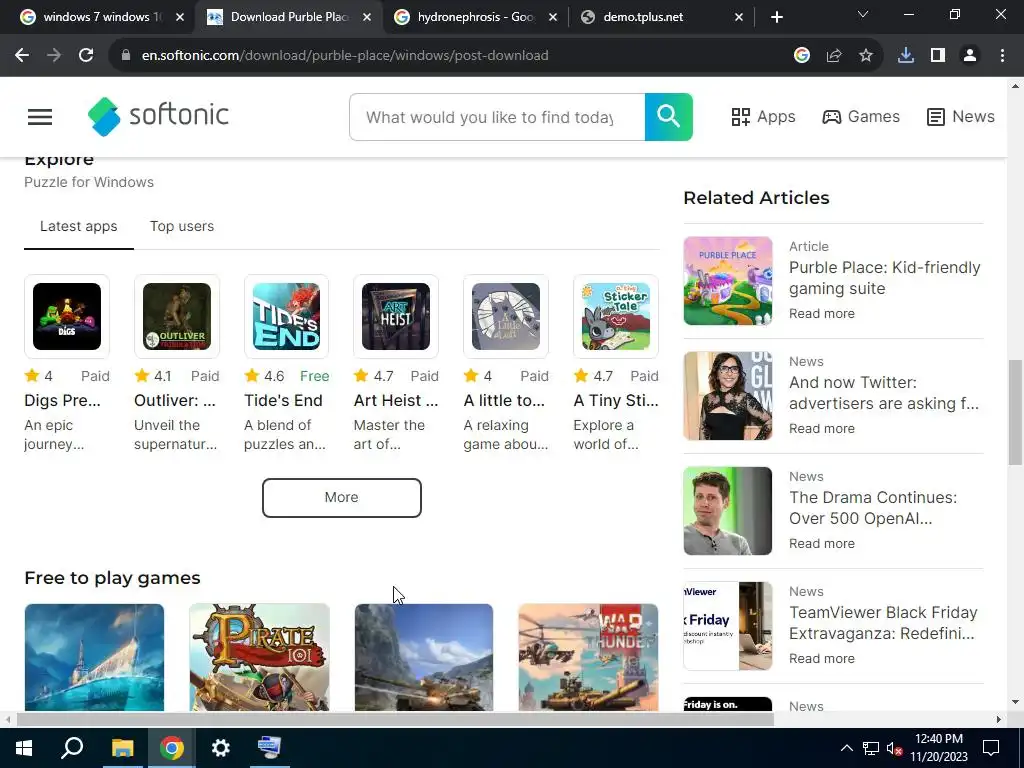Switch to the demo.tplus.net tab
This screenshot has width=1024, height=768.
click(x=662, y=17)
